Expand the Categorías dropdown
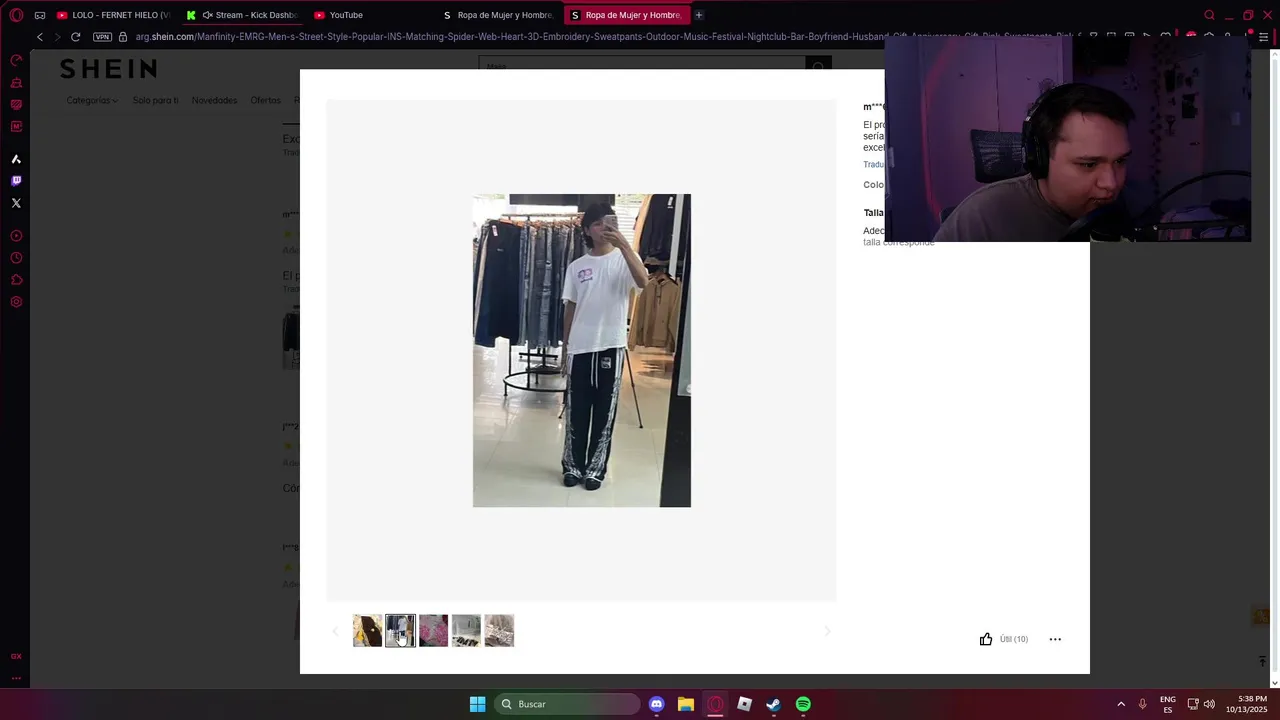This screenshot has height=720, width=1280. [x=92, y=100]
